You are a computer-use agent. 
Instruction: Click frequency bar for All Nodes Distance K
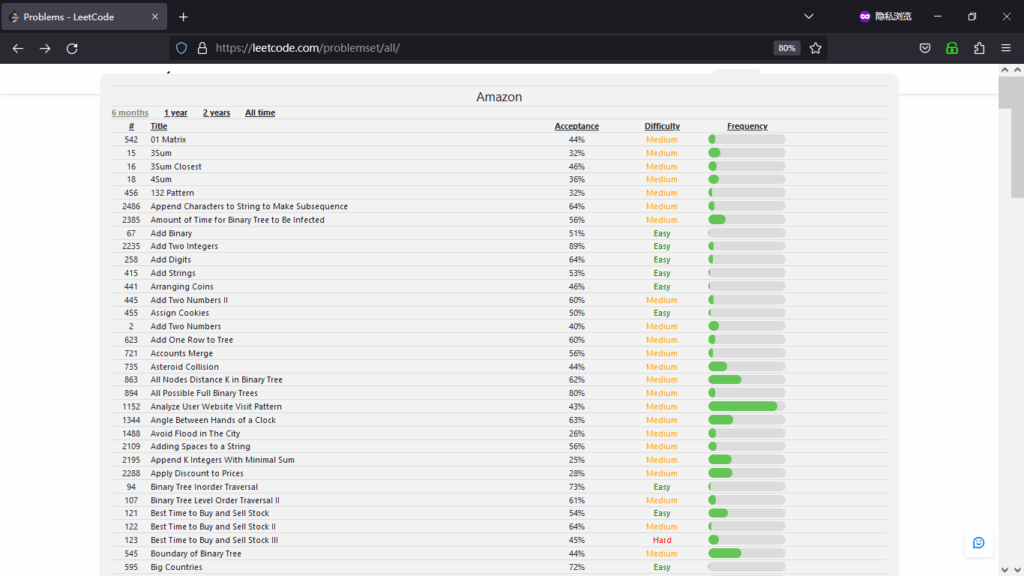point(746,379)
